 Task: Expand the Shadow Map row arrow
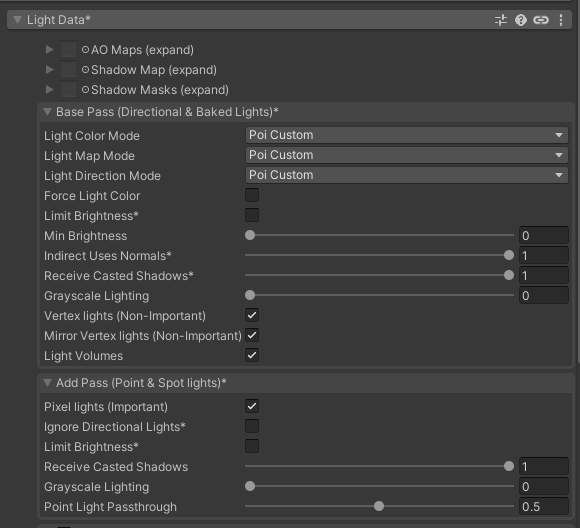49,70
